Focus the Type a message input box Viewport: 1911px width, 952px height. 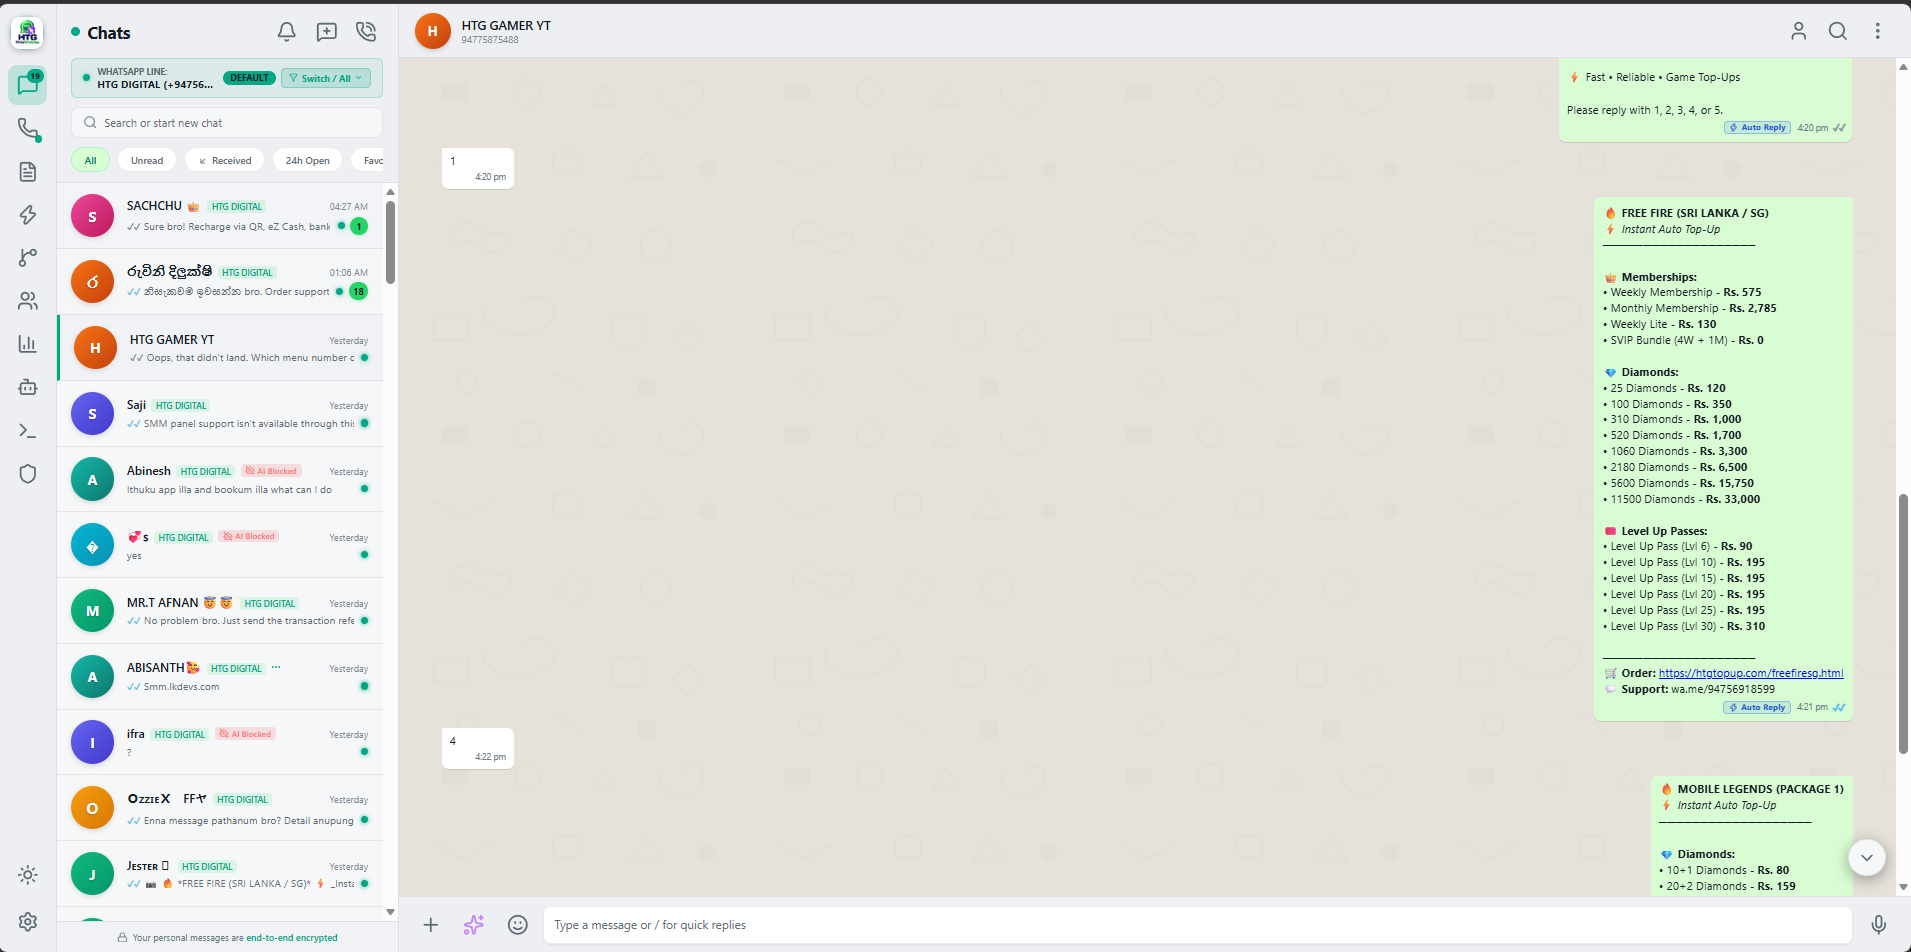tap(1197, 925)
